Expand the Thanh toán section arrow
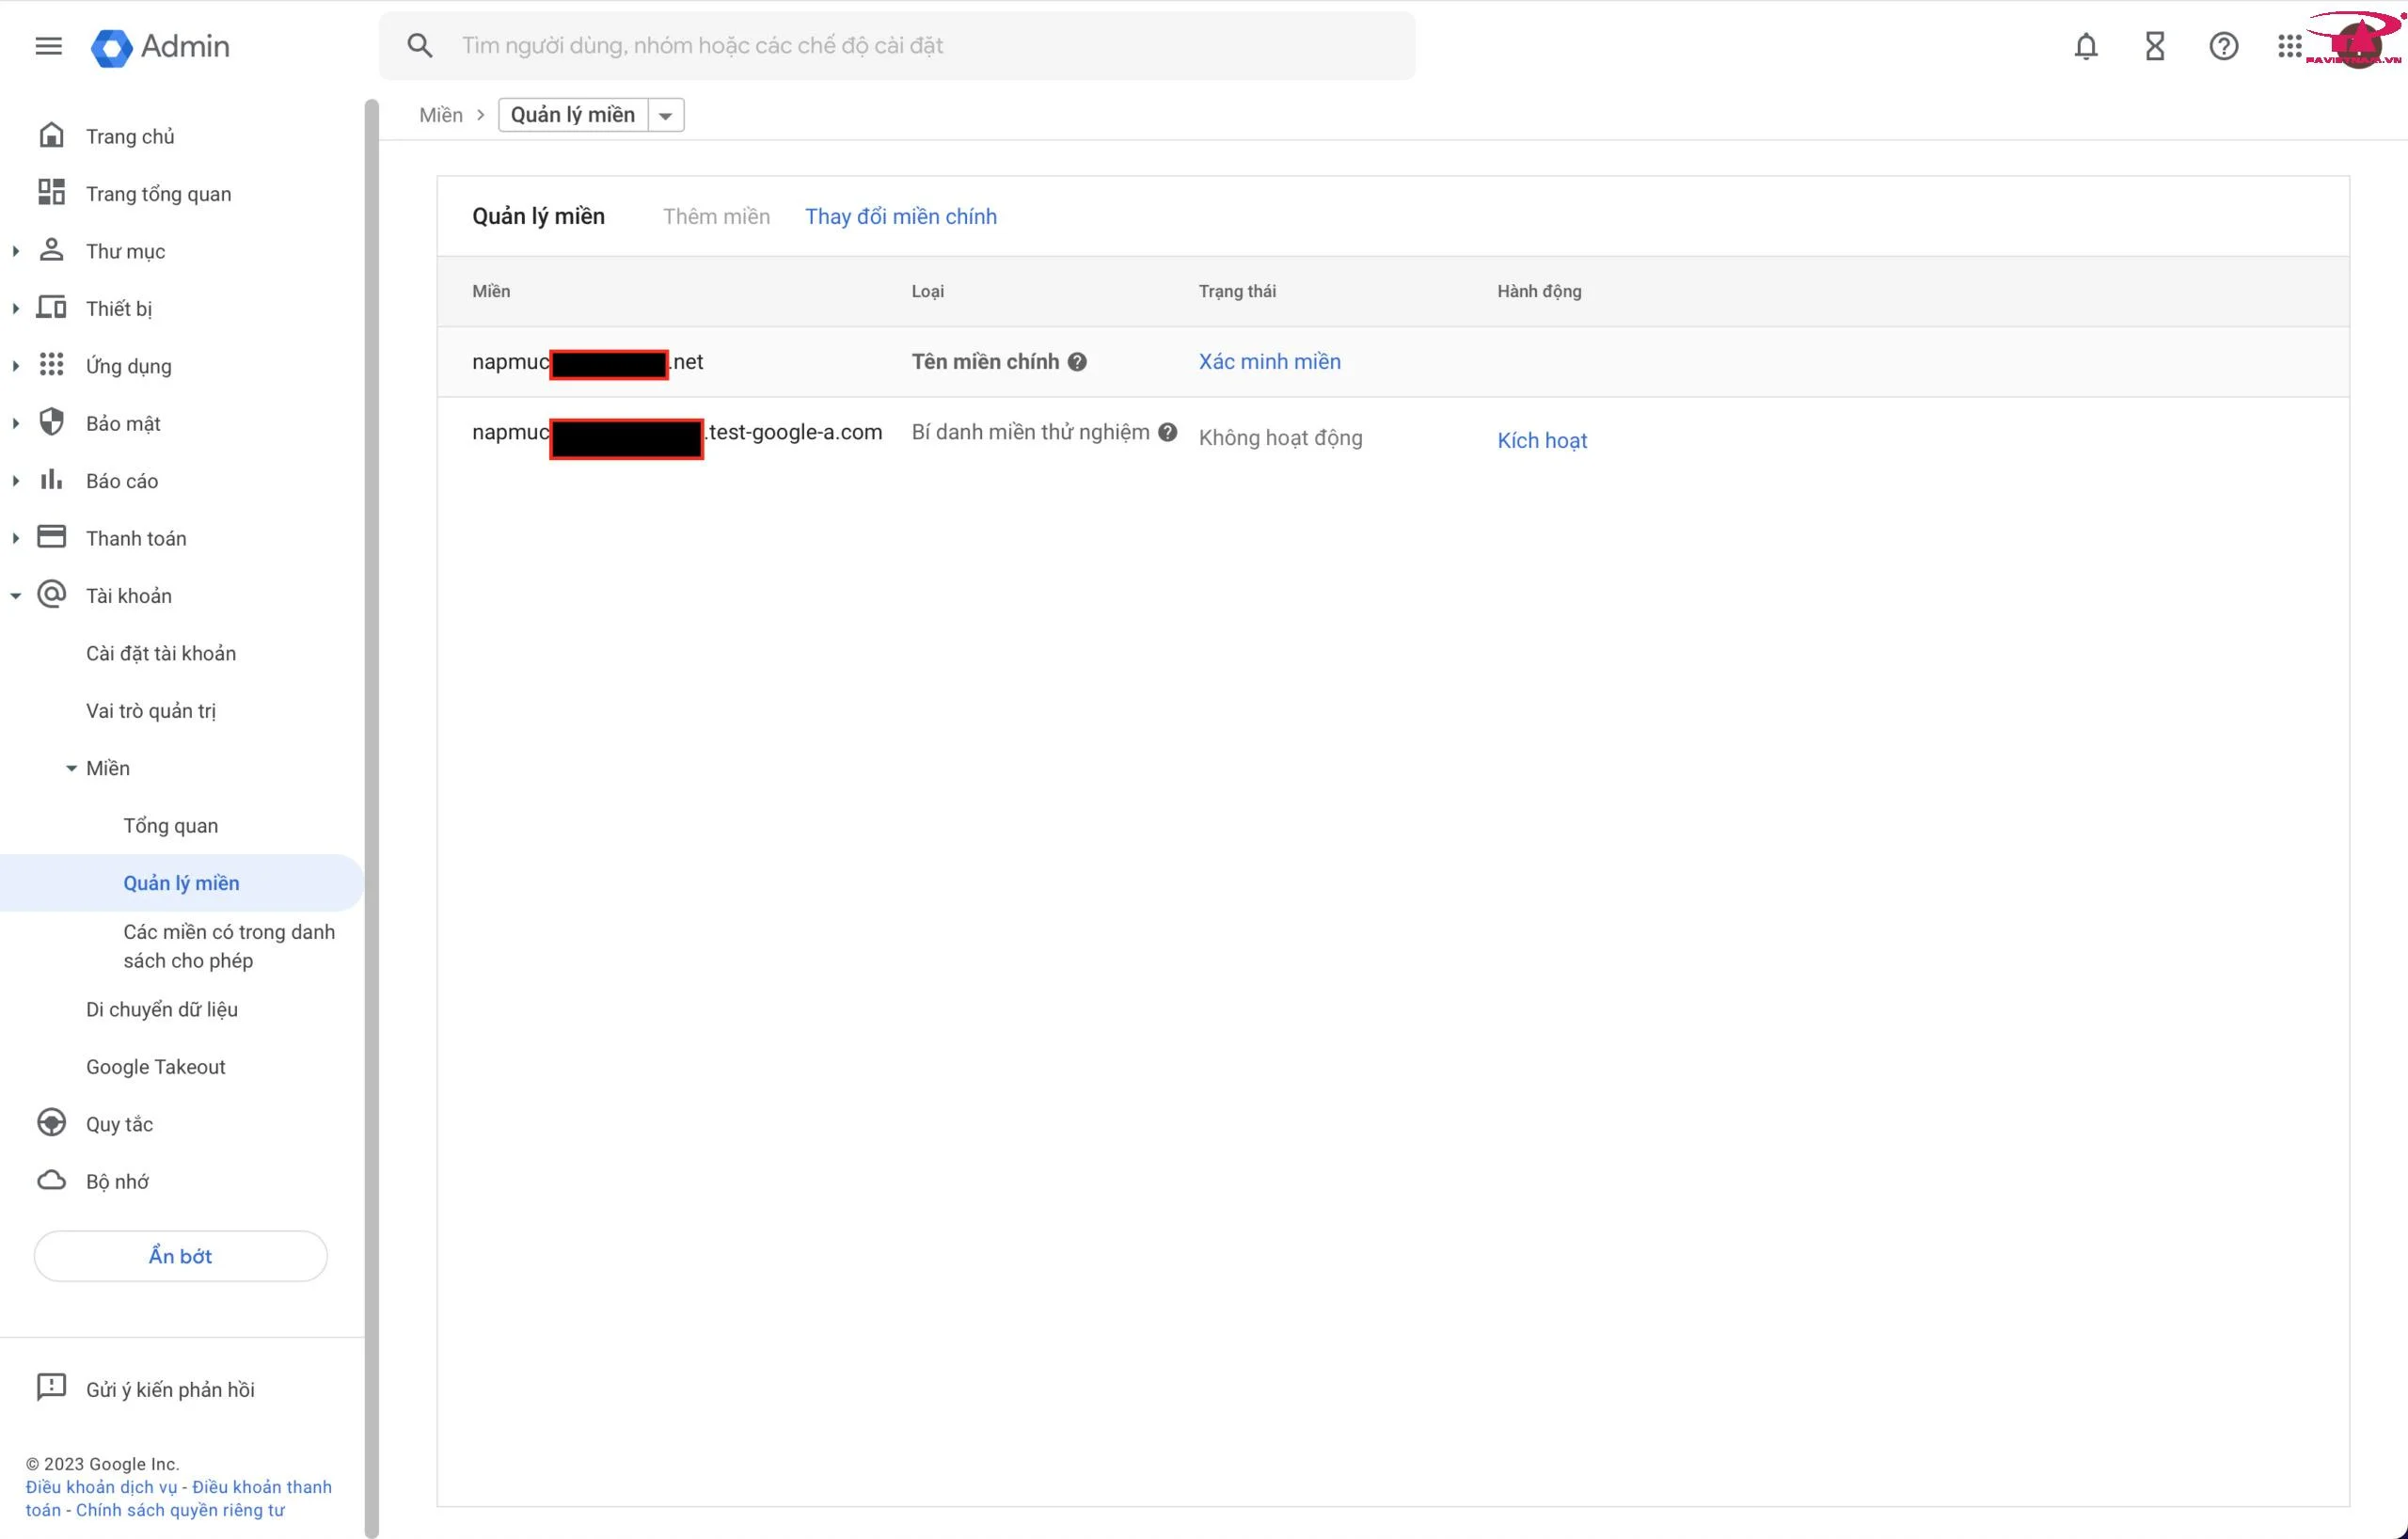 tap(15, 538)
